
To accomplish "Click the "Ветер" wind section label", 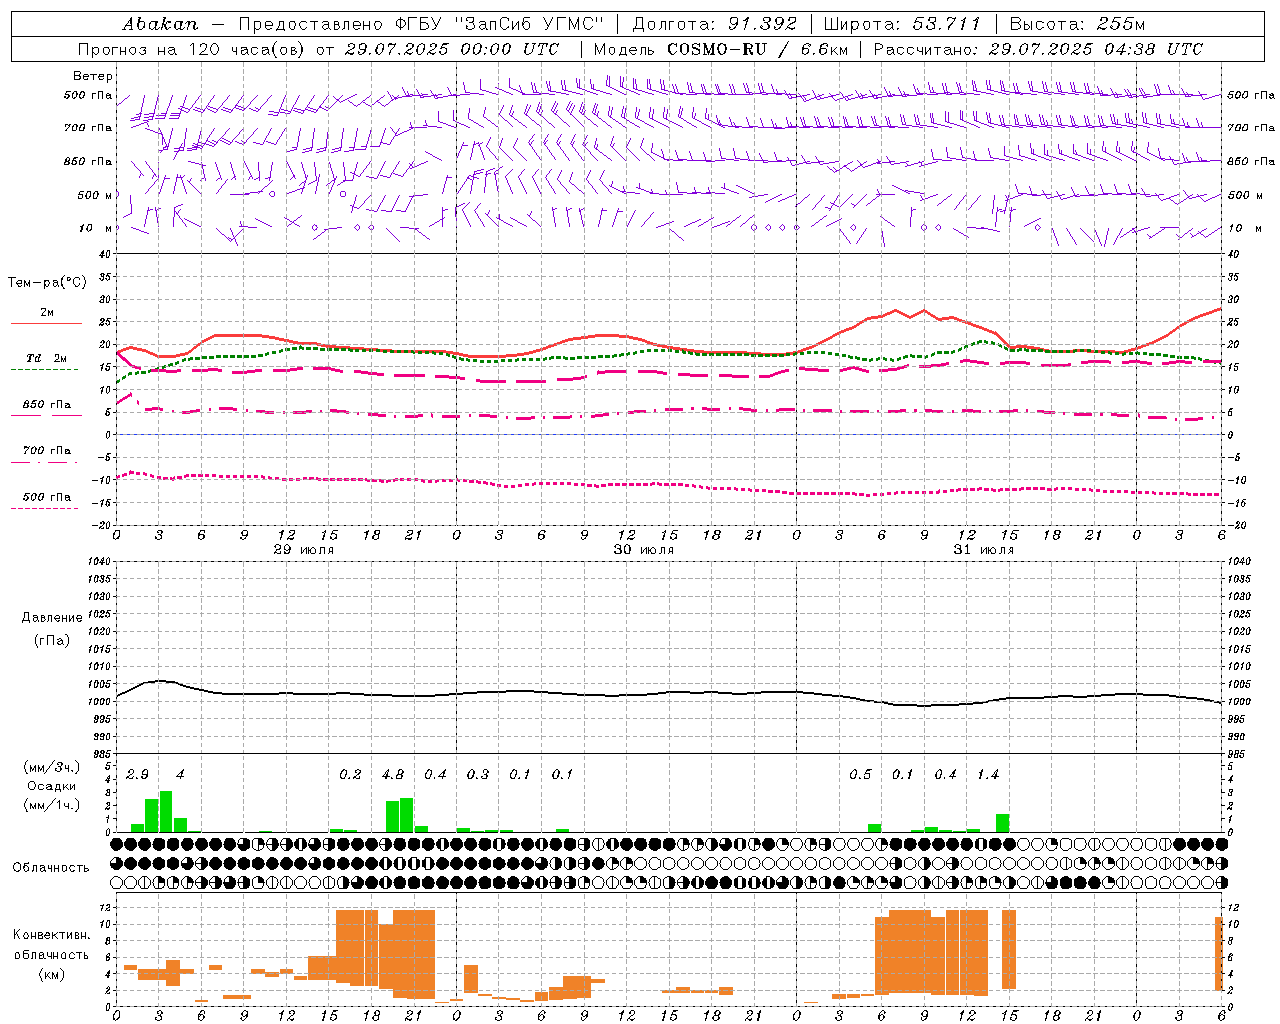I will [x=93, y=76].
